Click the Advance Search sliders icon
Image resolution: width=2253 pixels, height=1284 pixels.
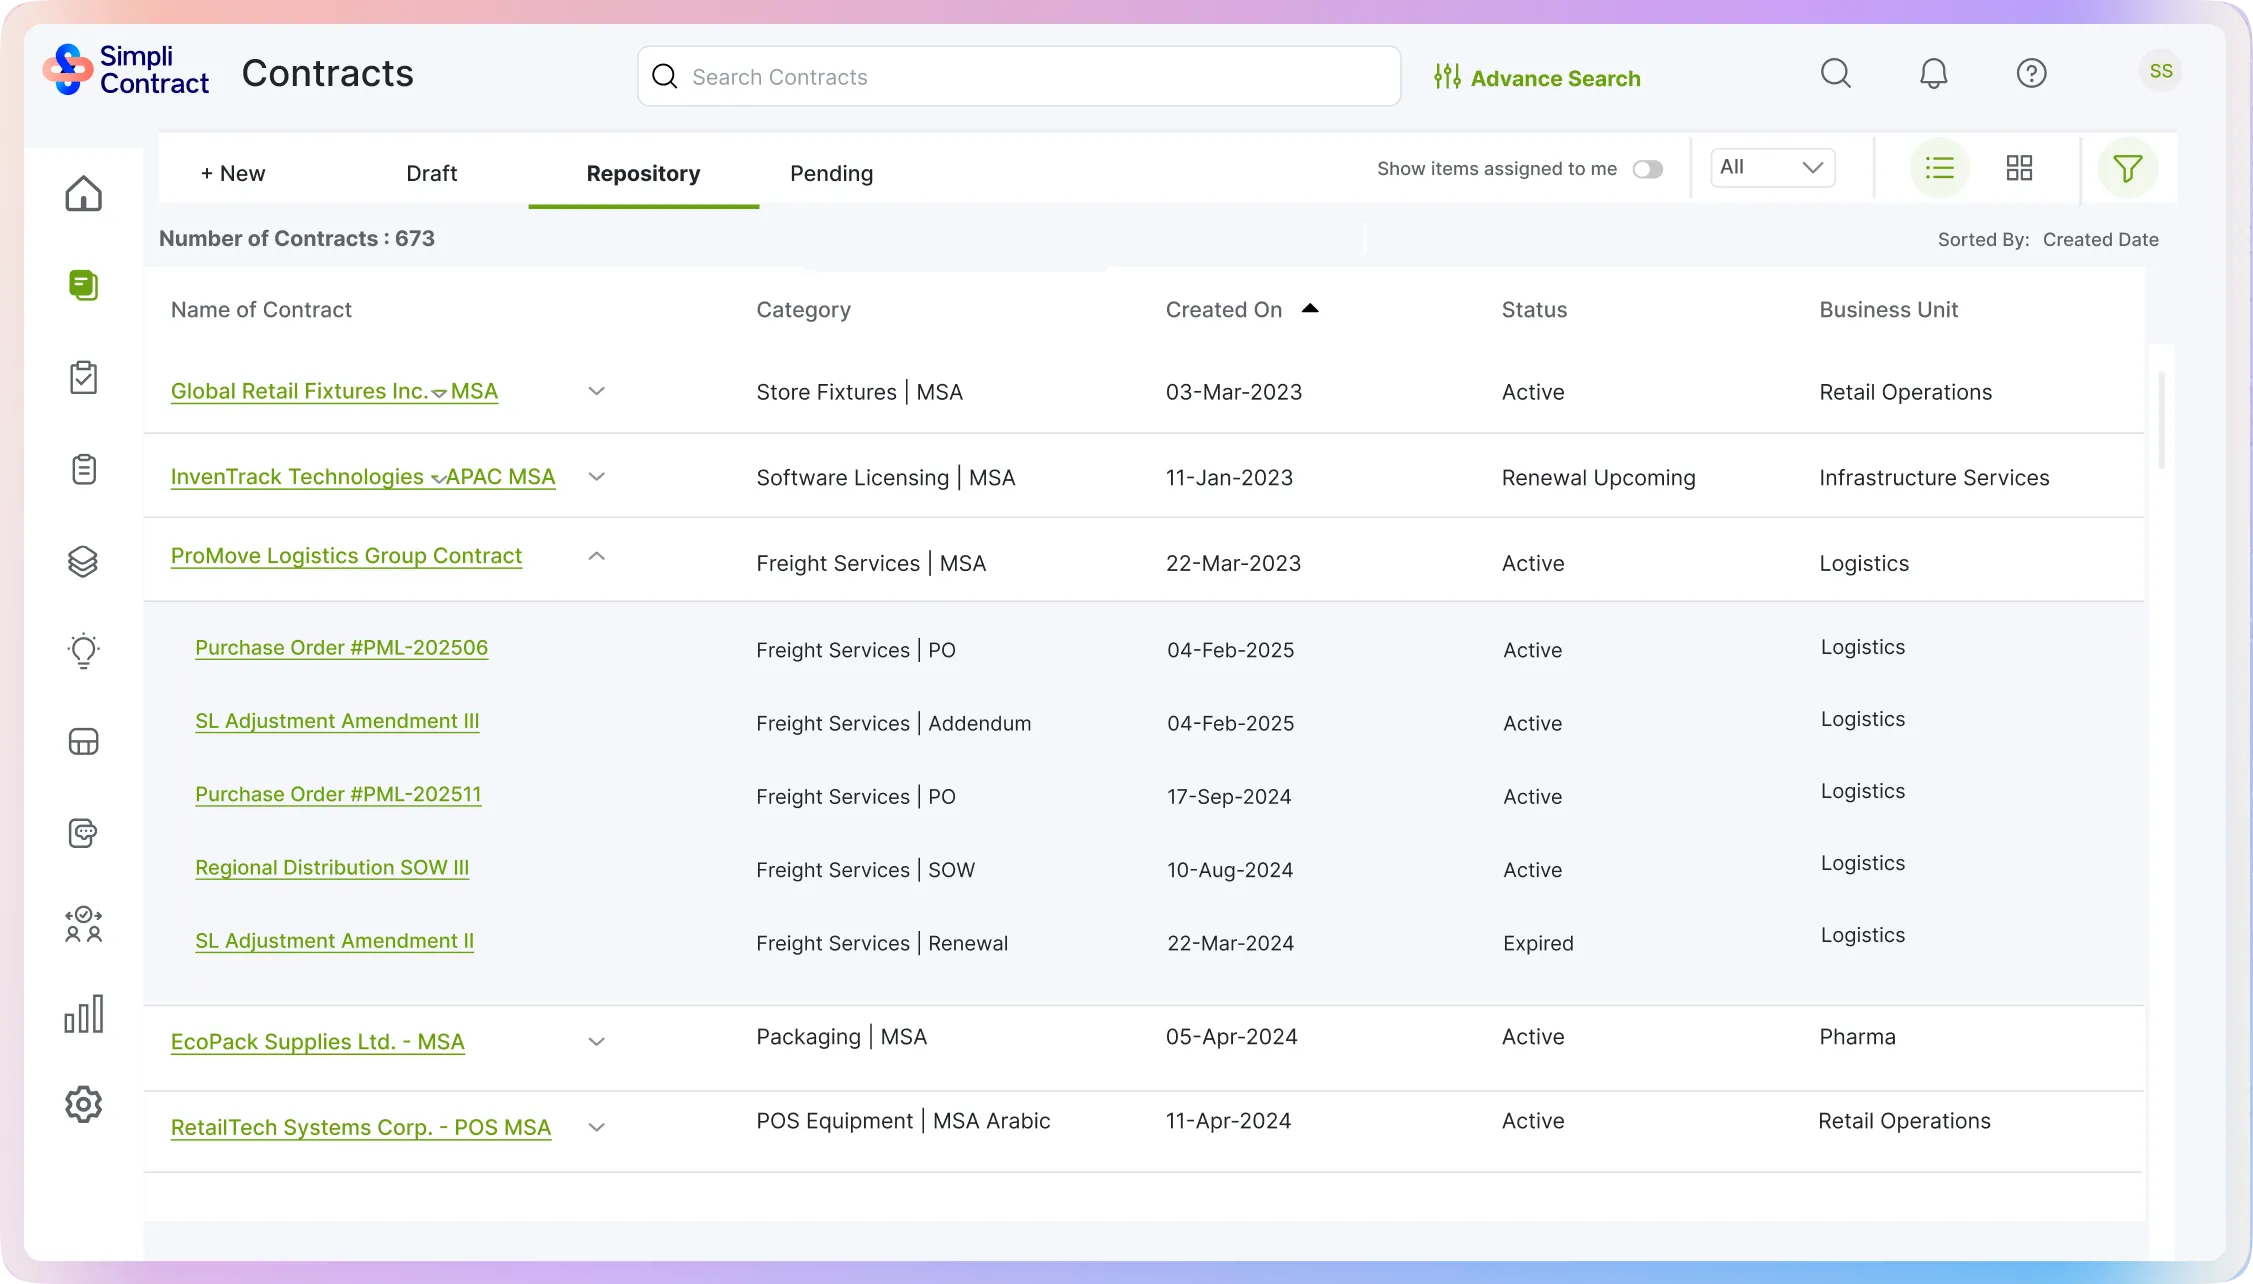point(1447,77)
